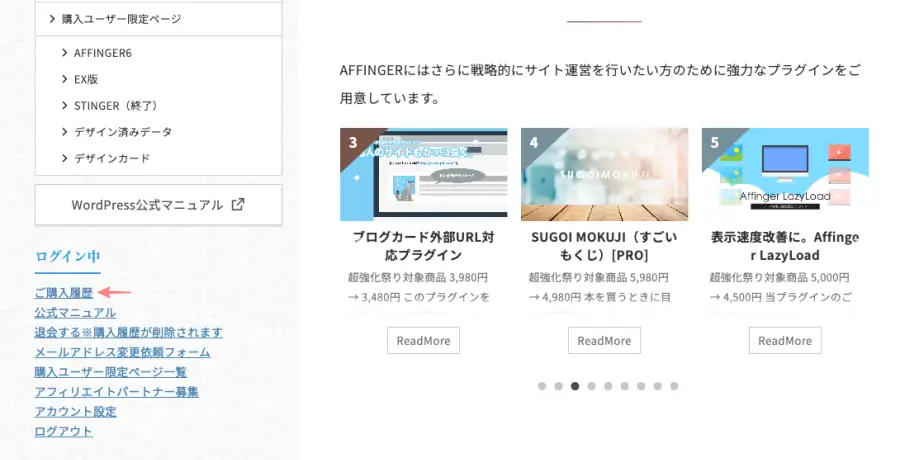Open the Affinger LazyLoad thumbnail image
The height and width of the screenshot is (460, 900).
point(785,174)
